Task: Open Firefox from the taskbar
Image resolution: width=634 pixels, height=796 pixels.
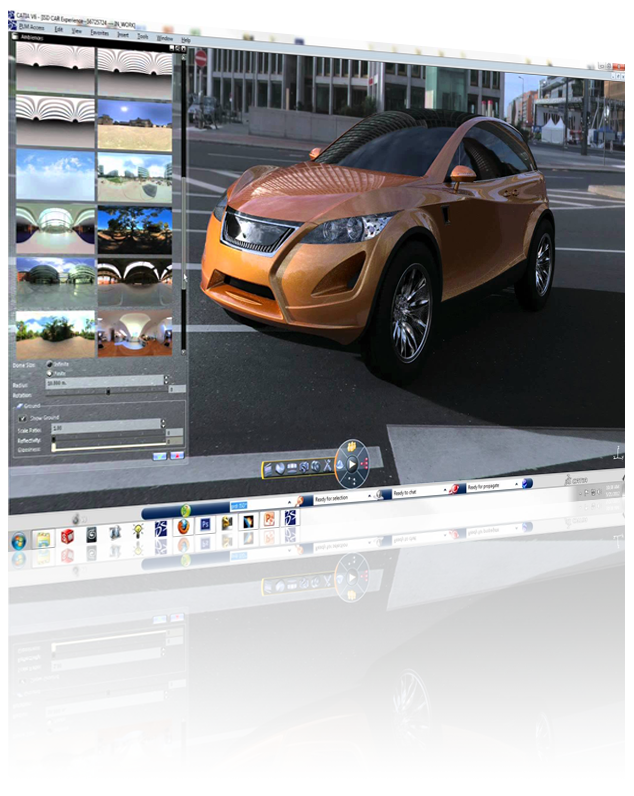Action: [183, 524]
